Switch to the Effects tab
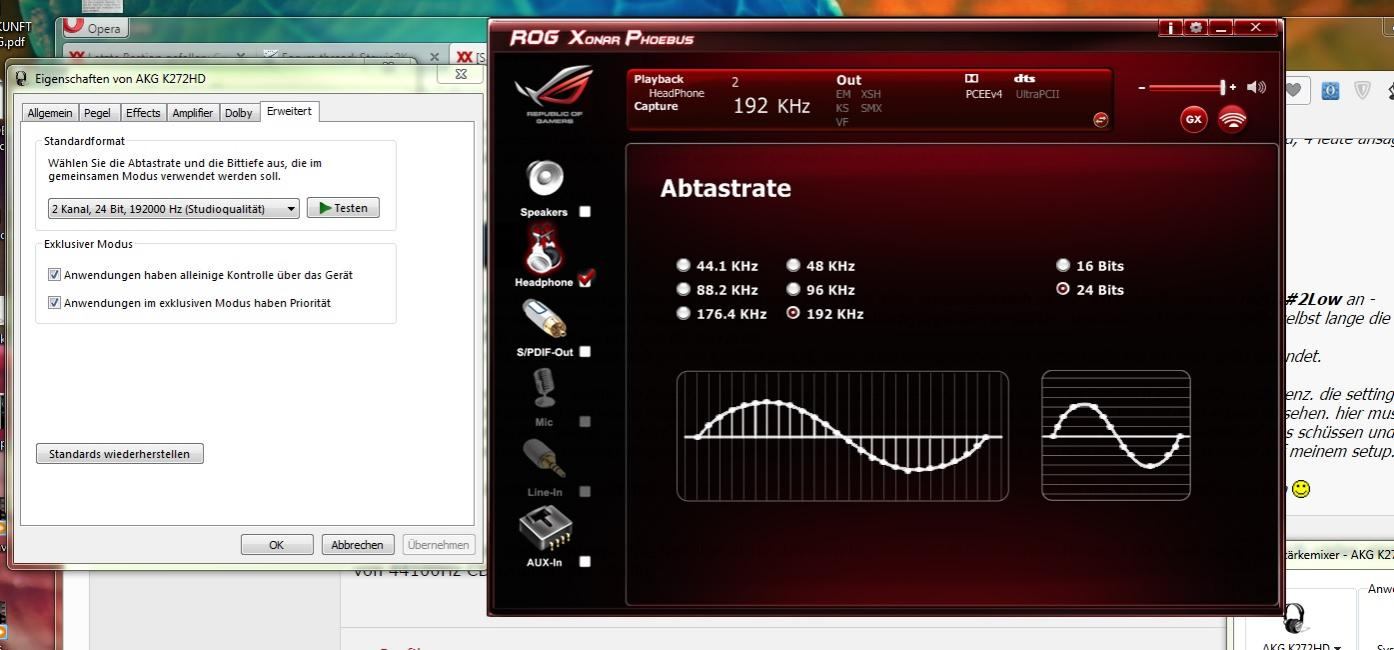 (x=143, y=113)
